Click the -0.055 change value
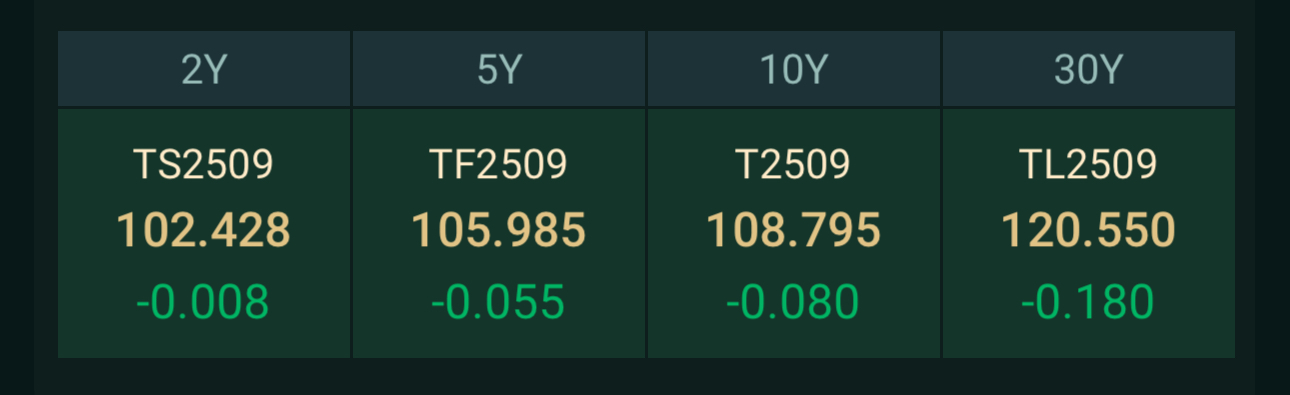The height and width of the screenshot is (395, 1290). pyautogui.click(x=498, y=302)
